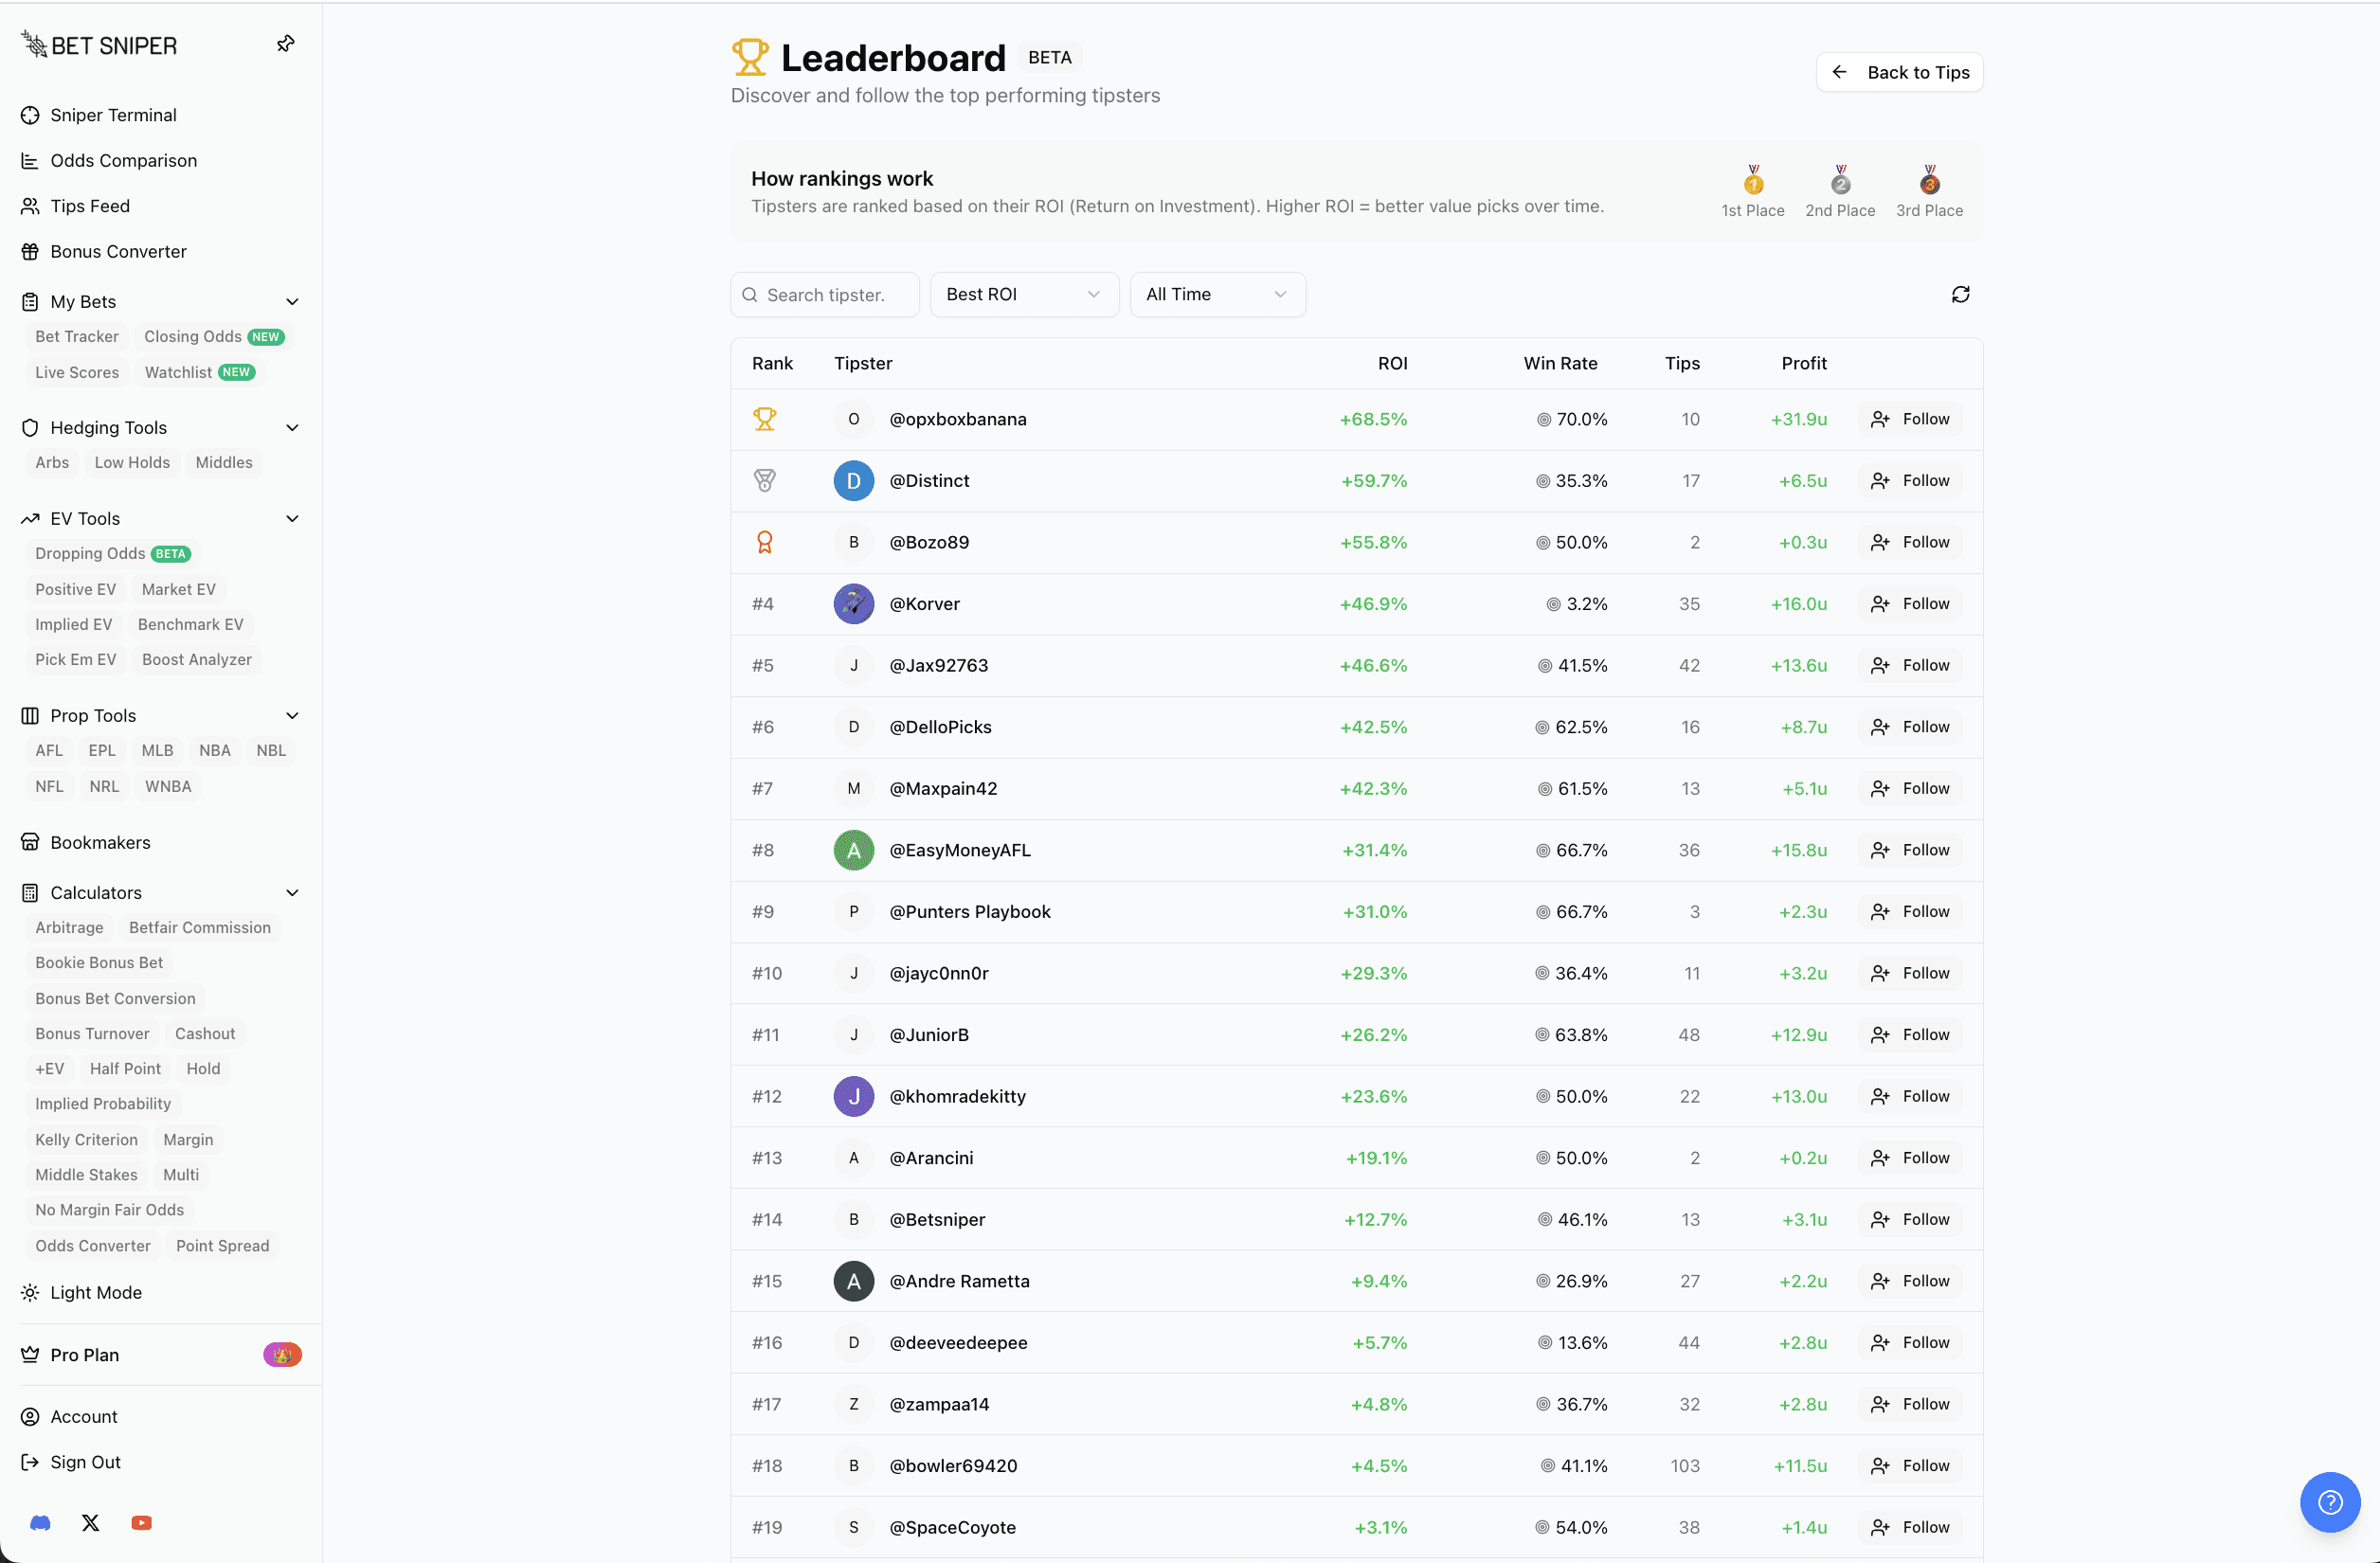Click Back to Tips button
The height and width of the screenshot is (1563, 2380).
coord(1899,72)
